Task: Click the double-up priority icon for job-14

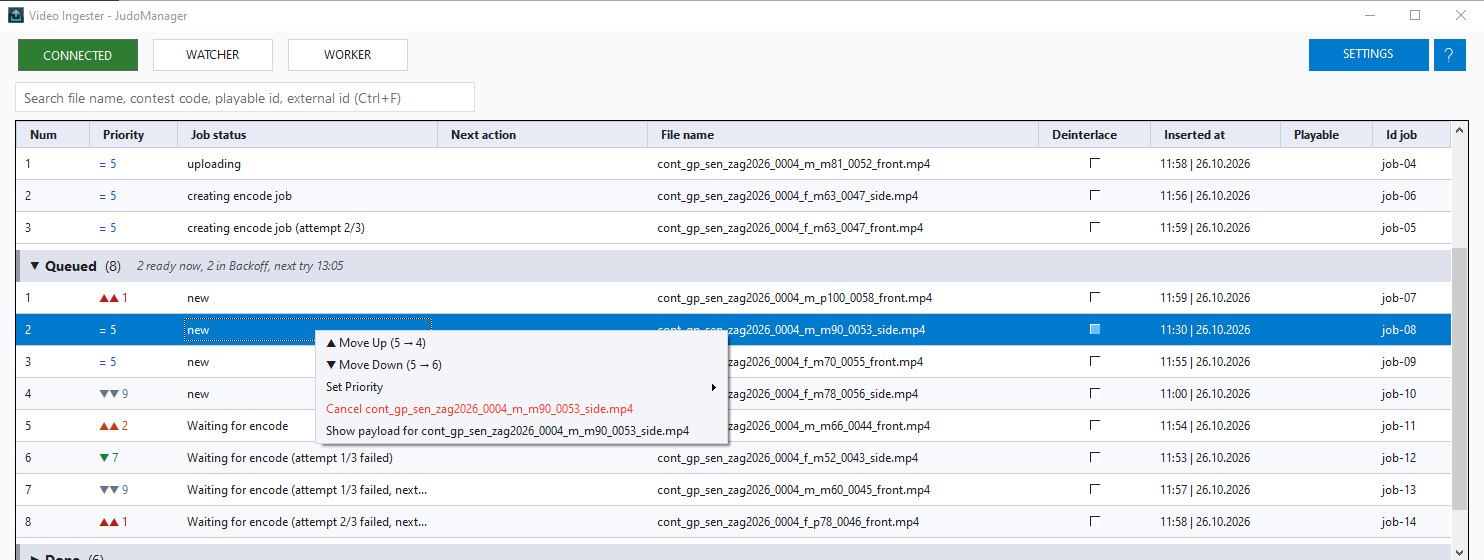Action: 109,522
